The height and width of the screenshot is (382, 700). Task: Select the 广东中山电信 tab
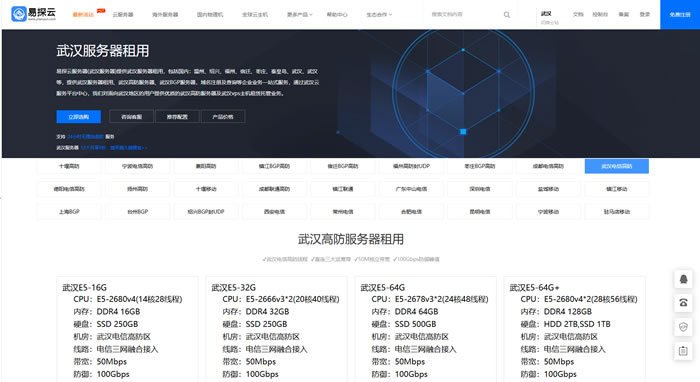[412, 189]
